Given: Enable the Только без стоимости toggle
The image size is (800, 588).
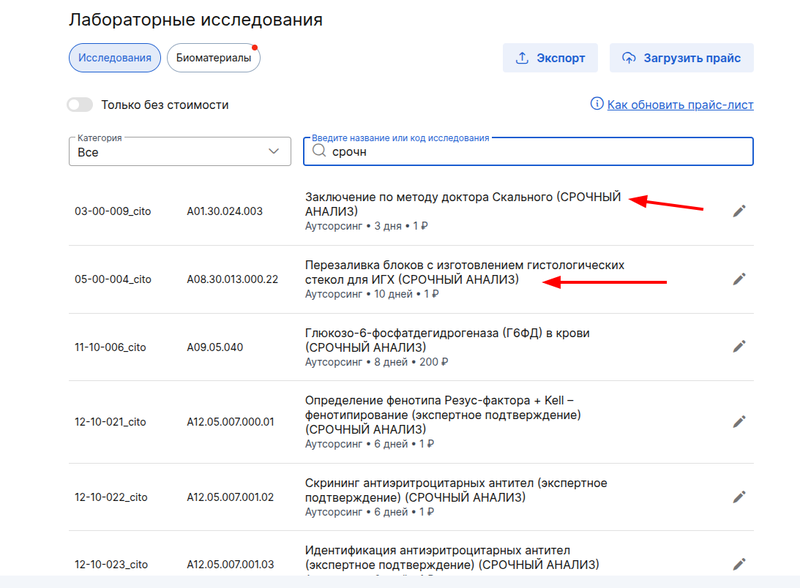Looking at the screenshot, I should (x=80, y=104).
